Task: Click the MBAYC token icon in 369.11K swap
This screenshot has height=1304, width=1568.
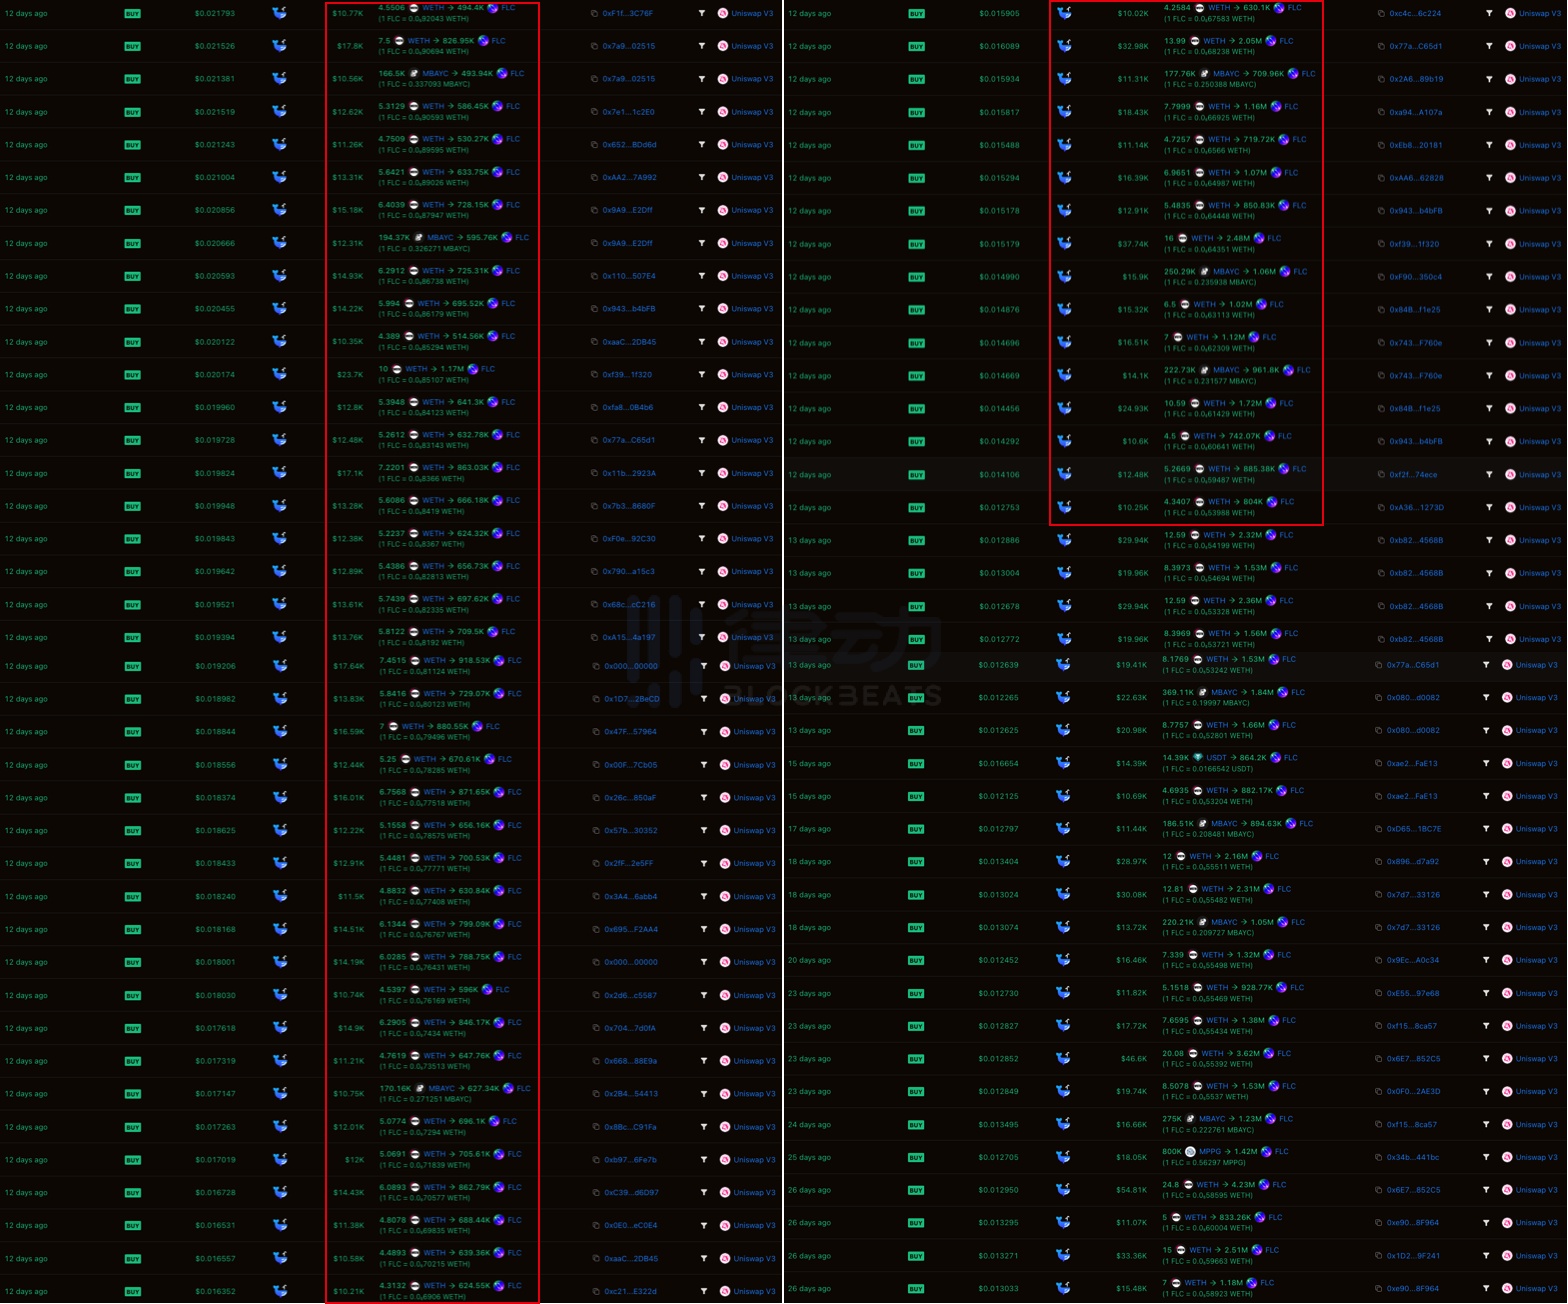Action: pos(1203,692)
